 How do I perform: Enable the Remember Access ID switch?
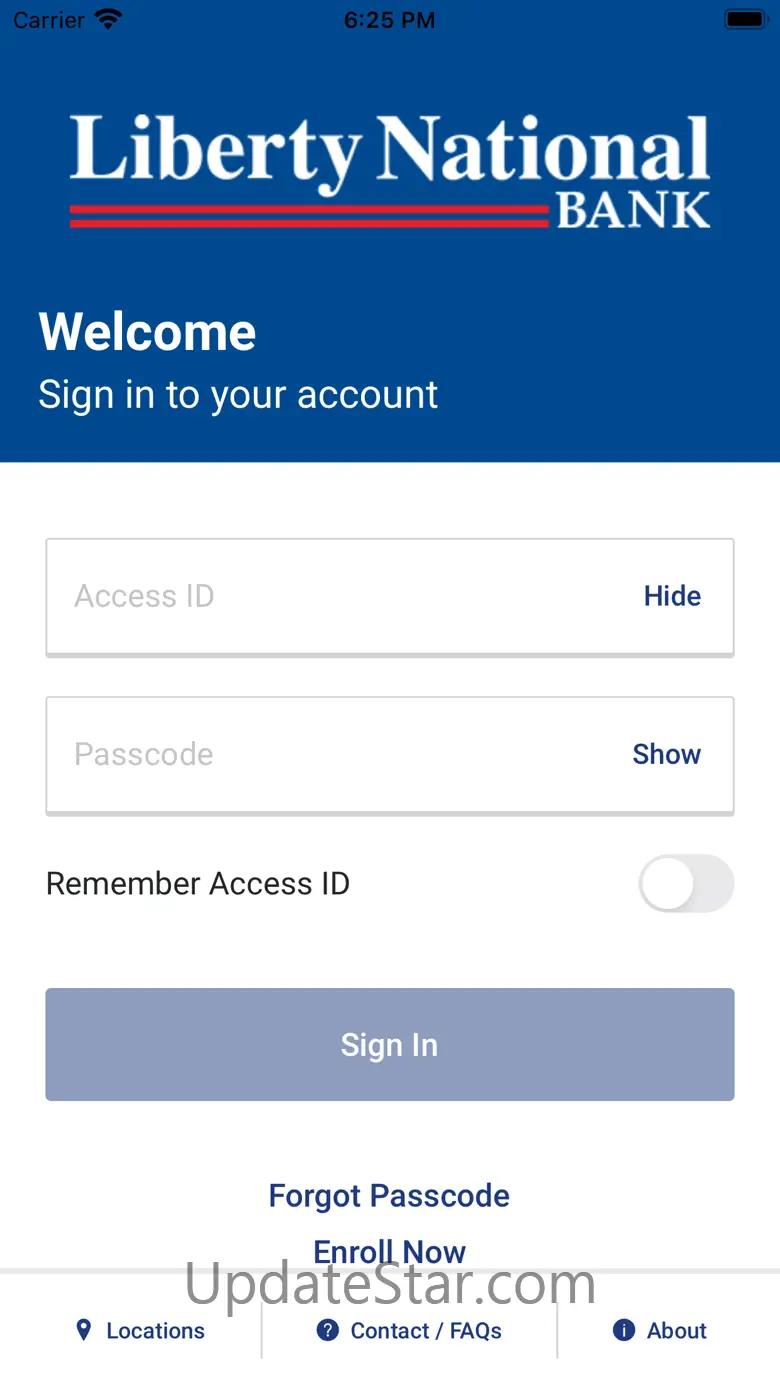(686, 883)
